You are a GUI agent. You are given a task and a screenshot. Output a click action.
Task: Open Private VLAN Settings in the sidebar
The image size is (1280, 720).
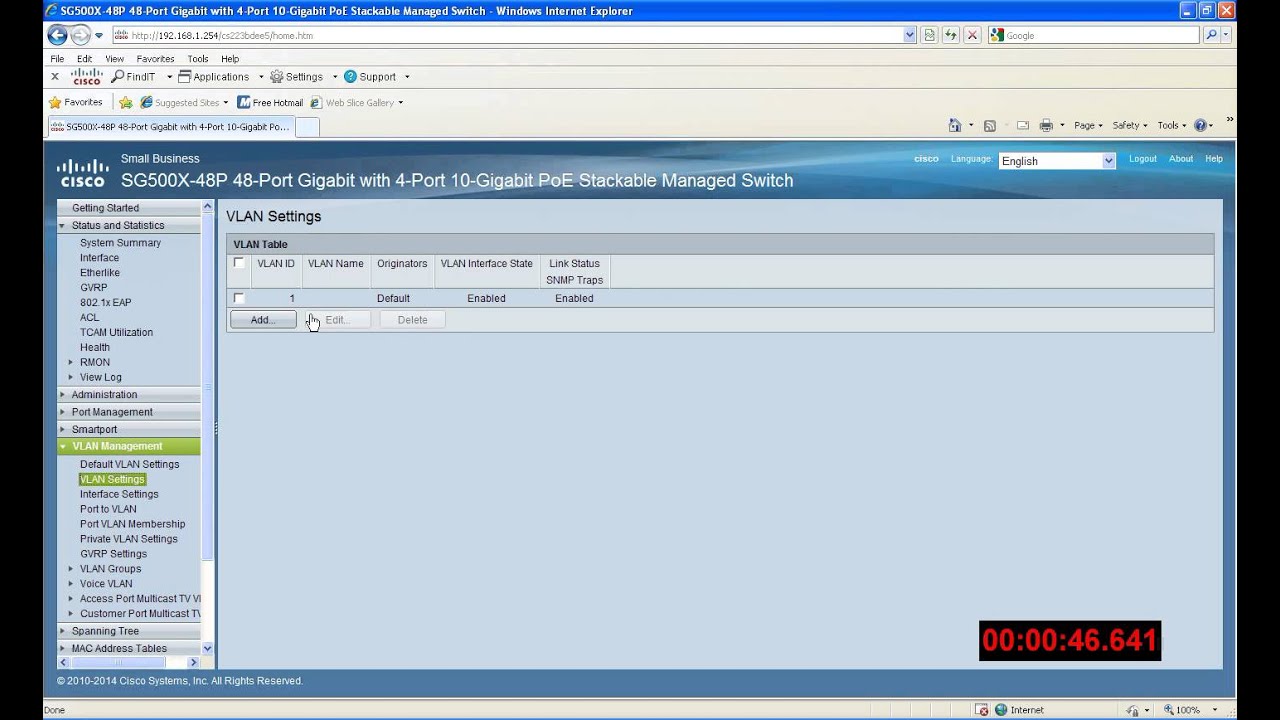(129, 539)
